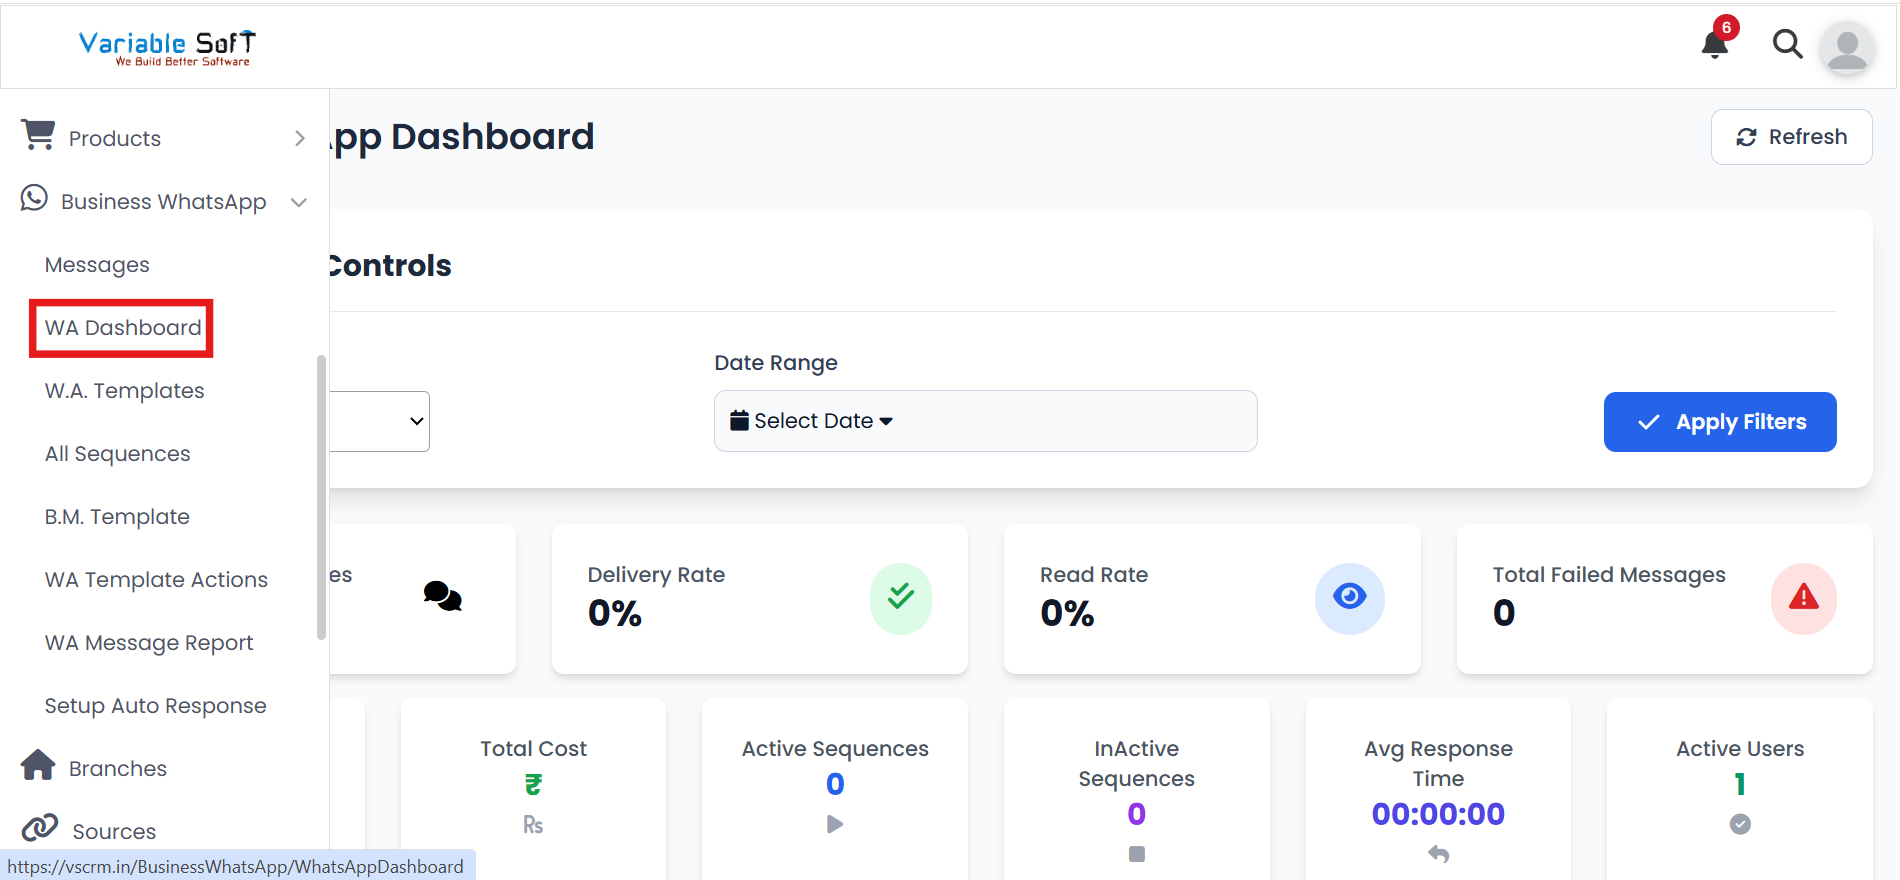Click the Refresh button

click(1791, 137)
